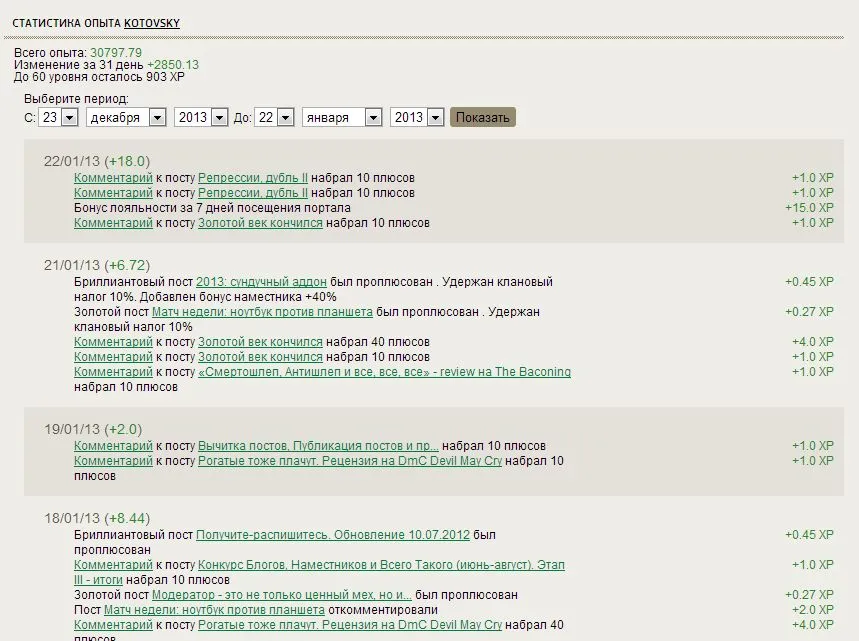Open the «Смертошлеп, Антишлеп» review link
Screen dimensions: 859x641
click(385, 372)
